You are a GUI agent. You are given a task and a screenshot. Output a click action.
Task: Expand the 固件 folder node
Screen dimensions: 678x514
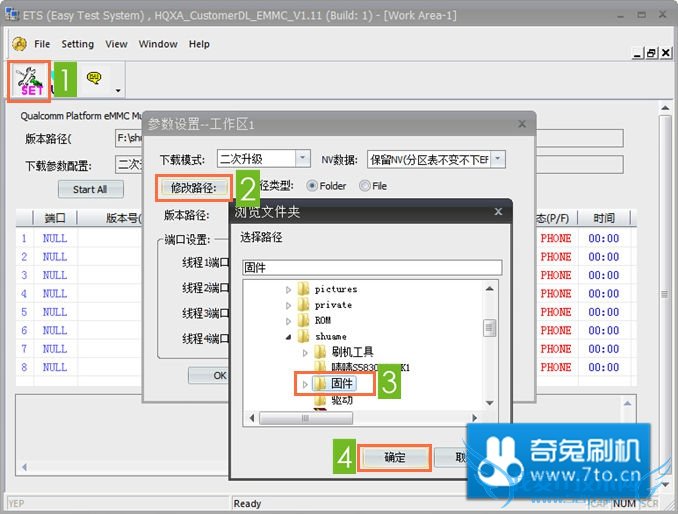305,384
